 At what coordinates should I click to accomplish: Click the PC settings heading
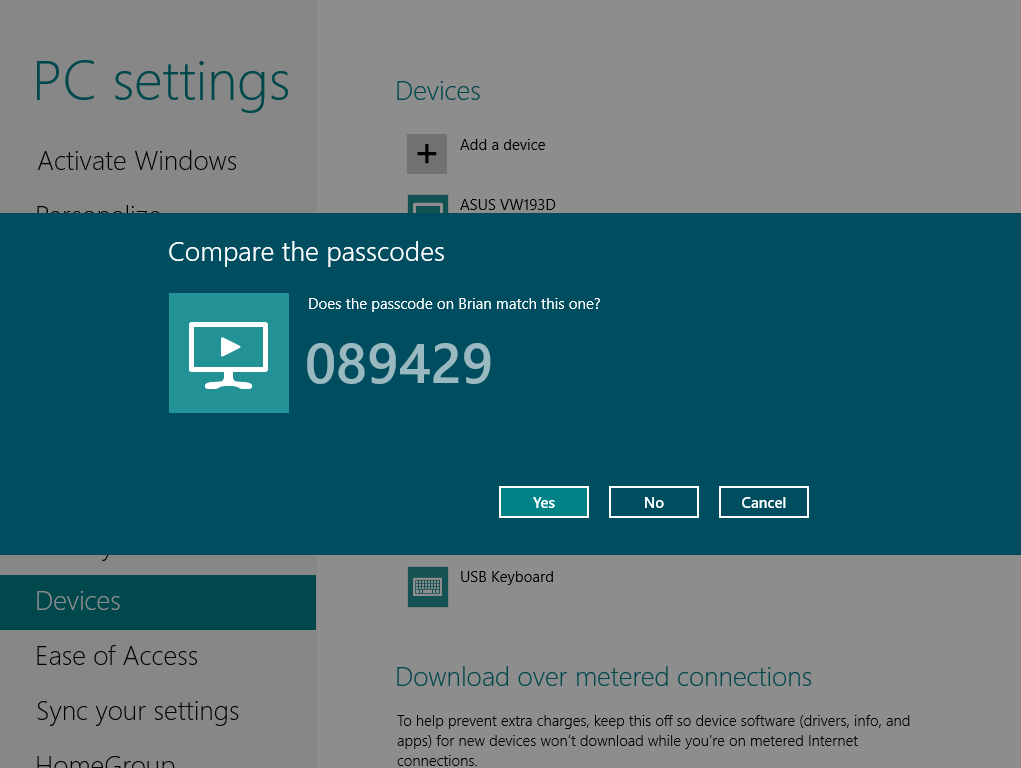click(161, 82)
